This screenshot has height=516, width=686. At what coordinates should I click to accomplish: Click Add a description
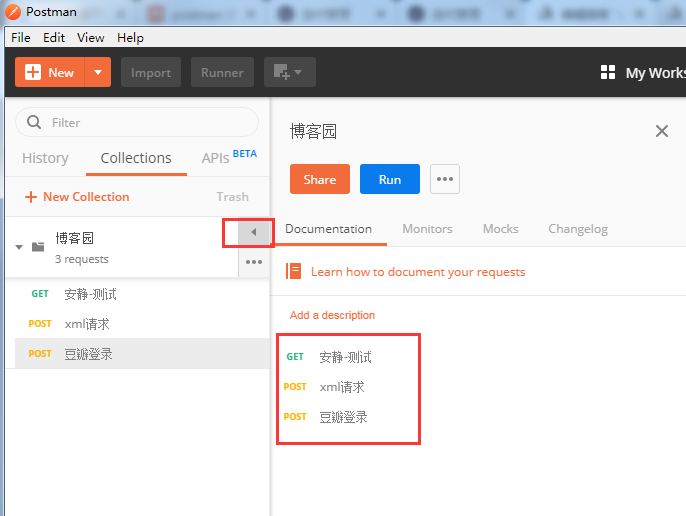pos(332,315)
